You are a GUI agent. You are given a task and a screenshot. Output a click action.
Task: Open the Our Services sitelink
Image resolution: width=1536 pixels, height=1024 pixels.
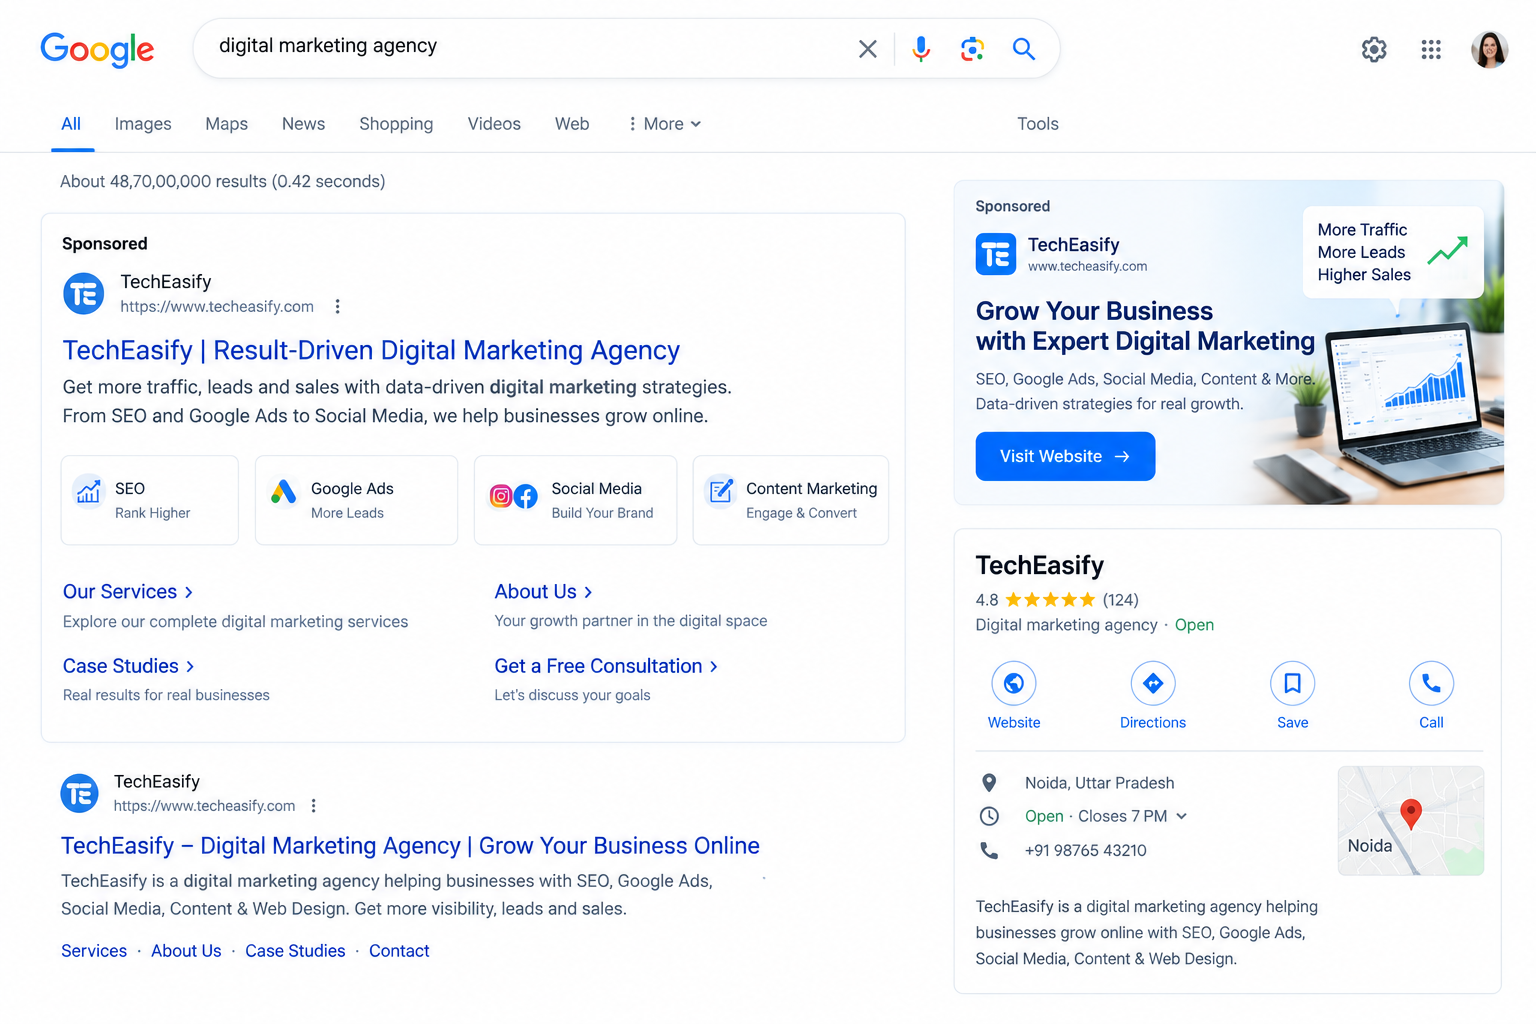[x=128, y=592]
